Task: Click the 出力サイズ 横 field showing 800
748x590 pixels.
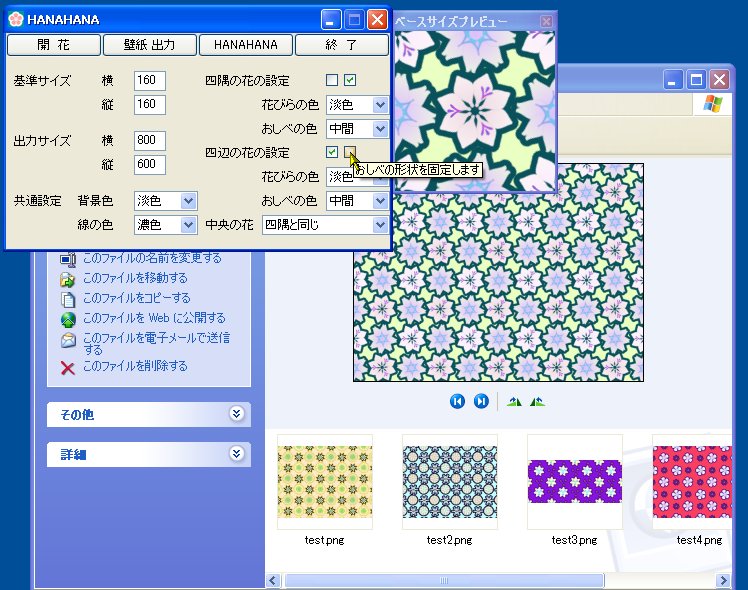Action: 150,140
